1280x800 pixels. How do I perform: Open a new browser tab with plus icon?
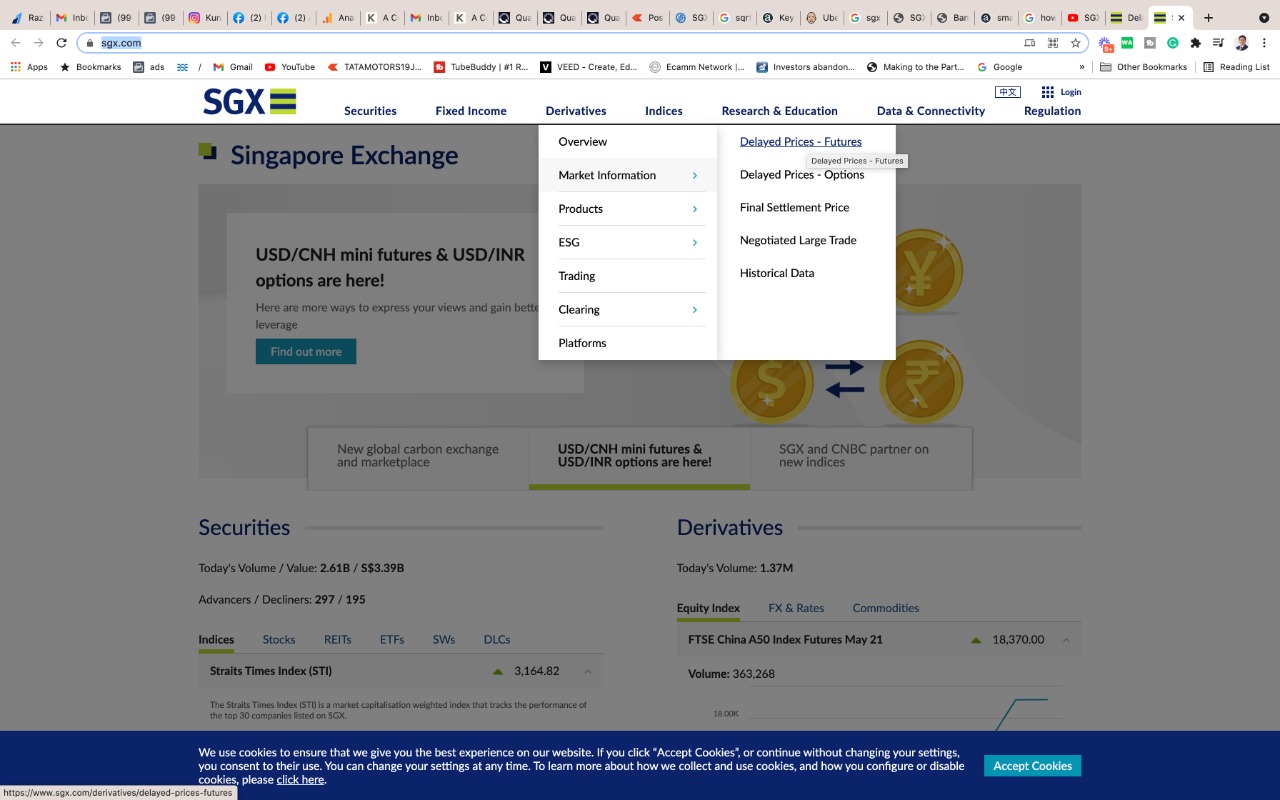point(1208,18)
